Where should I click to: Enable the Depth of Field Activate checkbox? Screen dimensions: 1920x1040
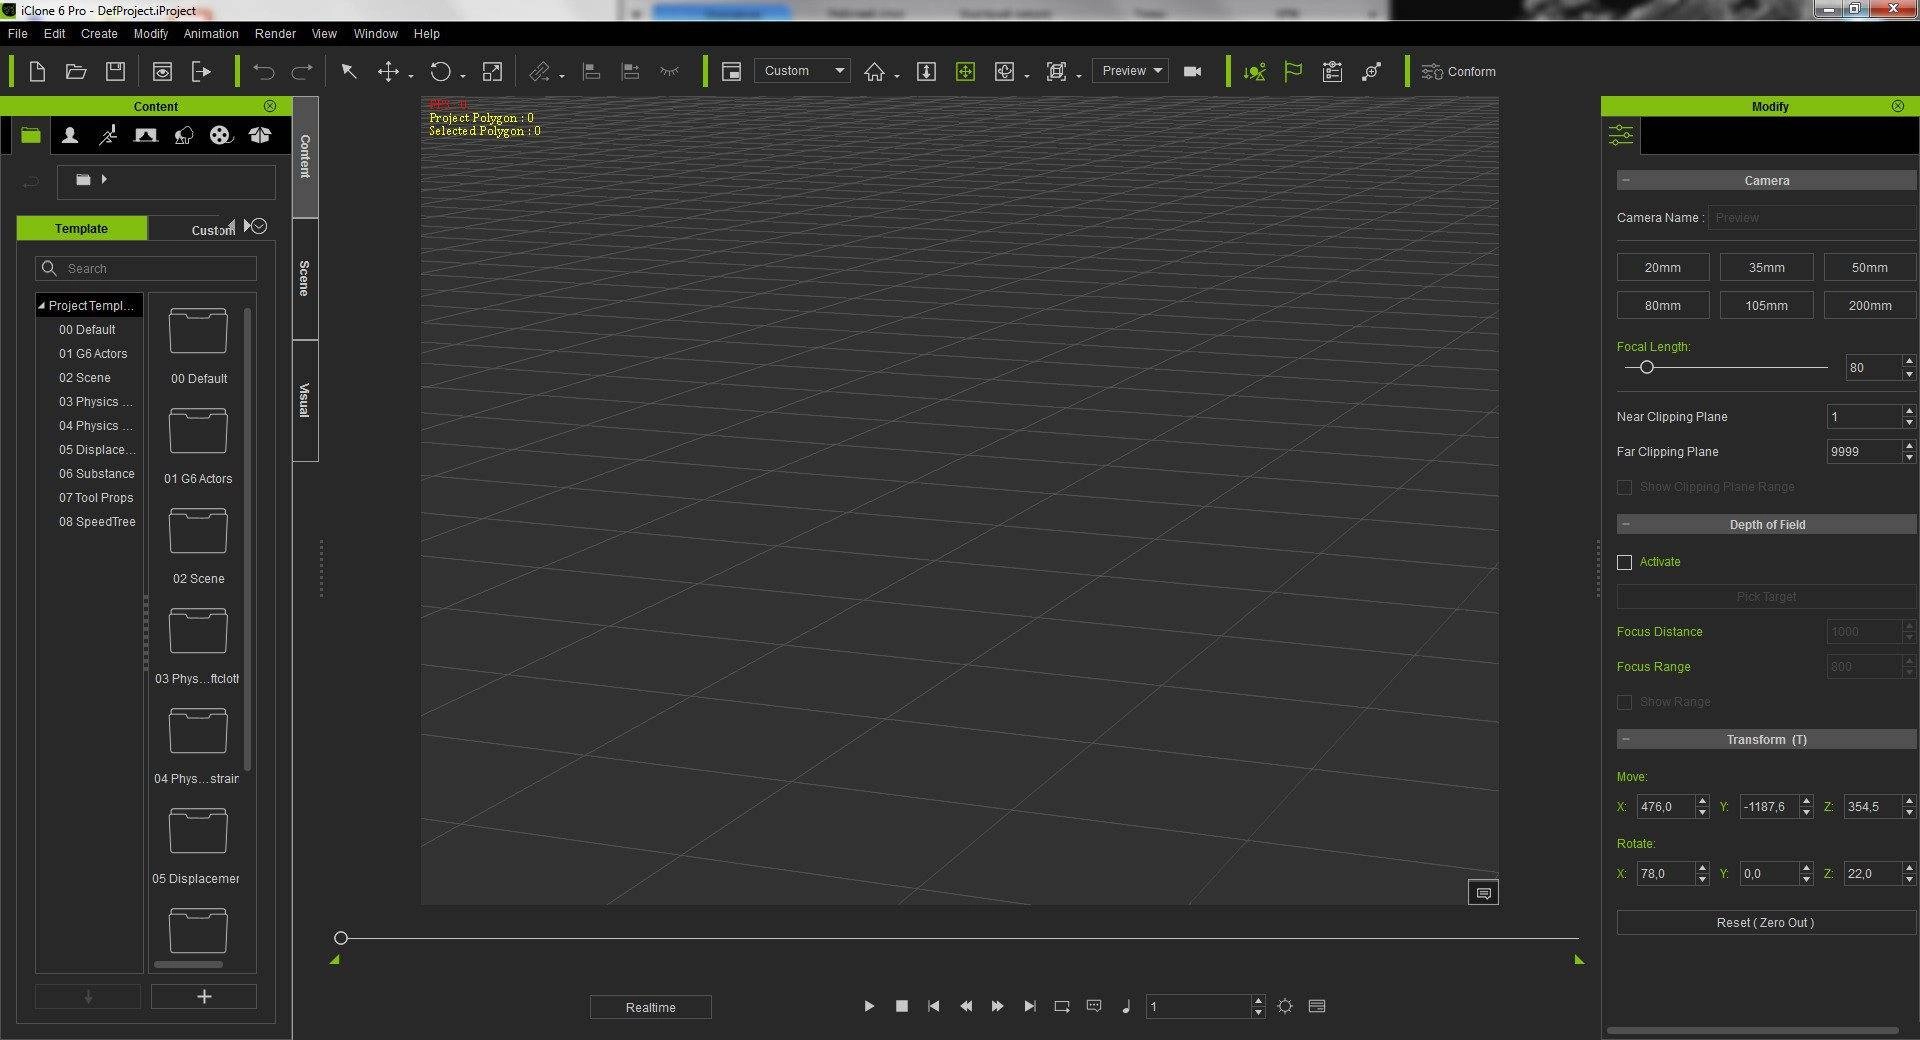pyautogui.click(x=1625, y=563)
